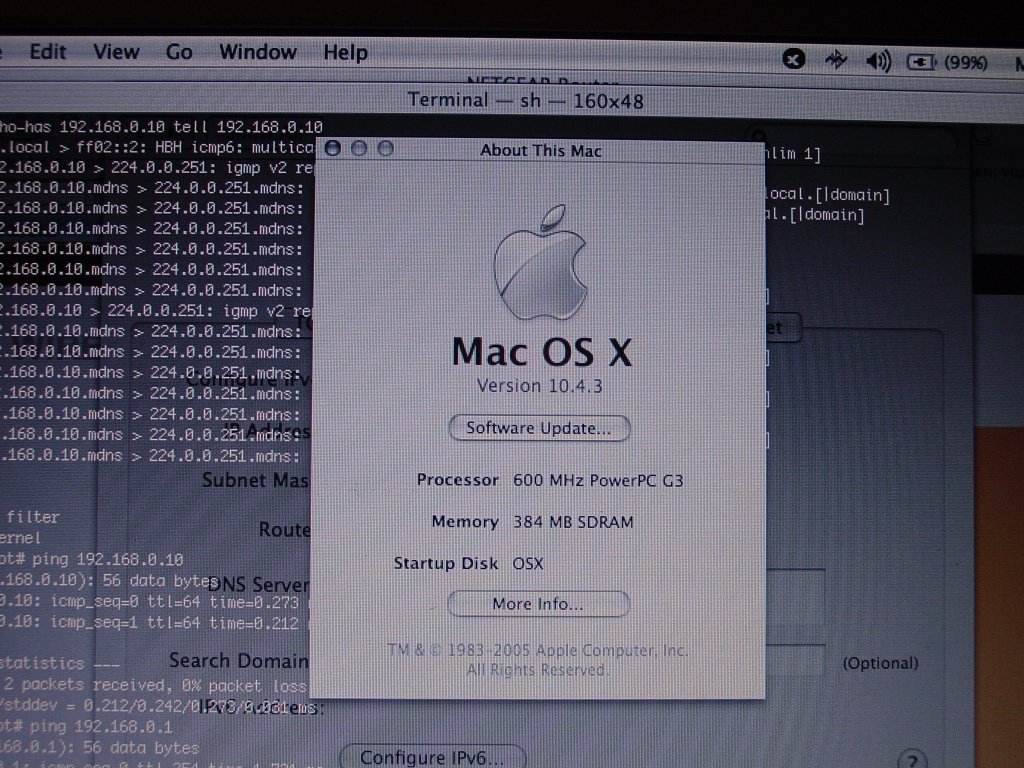Click the OSX startup disk value
Viewport: 1024px width, 768px height.
pos(528,563)
